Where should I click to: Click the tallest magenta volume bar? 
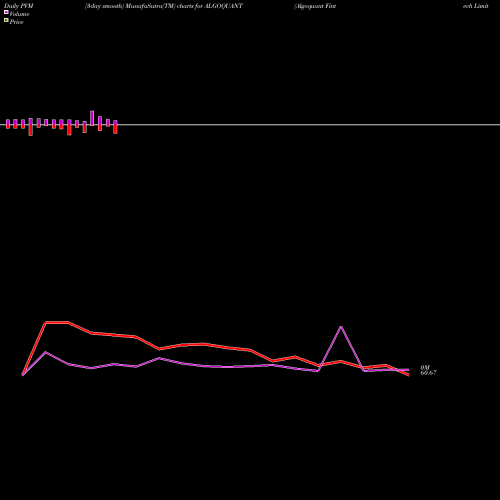pos(92,118)
